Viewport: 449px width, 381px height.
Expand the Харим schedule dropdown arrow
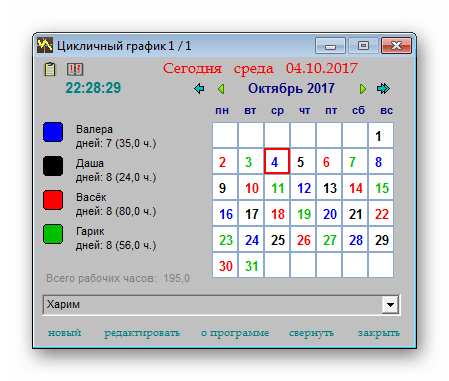[390, 304]
